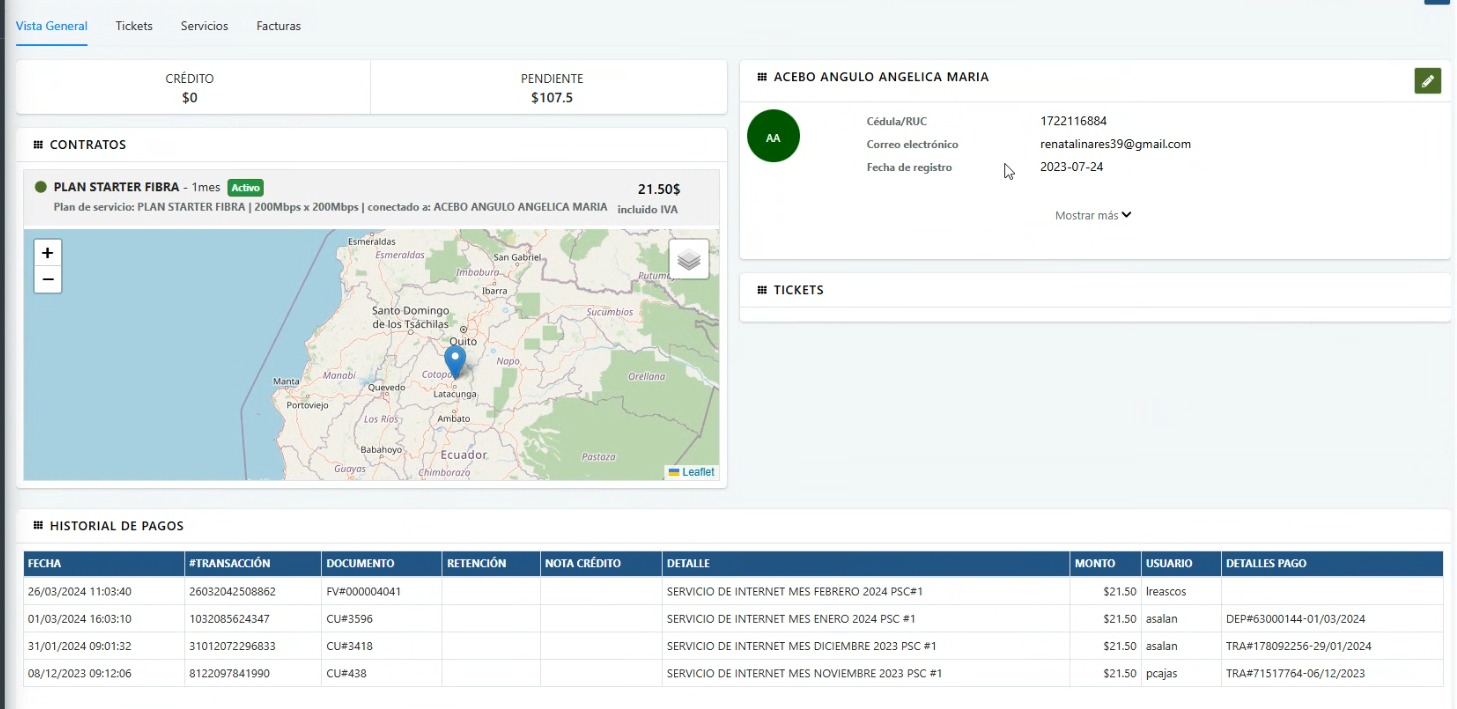Click the PLAN STARTER FIBRA contract title
The image size is (1457, 709).
coord(116,187)
